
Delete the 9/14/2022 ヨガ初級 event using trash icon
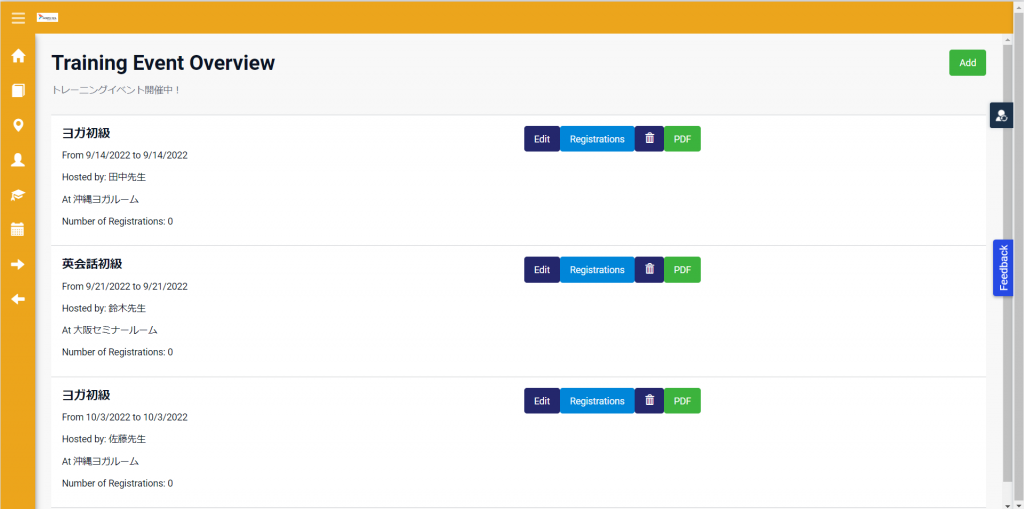point(649,139)
